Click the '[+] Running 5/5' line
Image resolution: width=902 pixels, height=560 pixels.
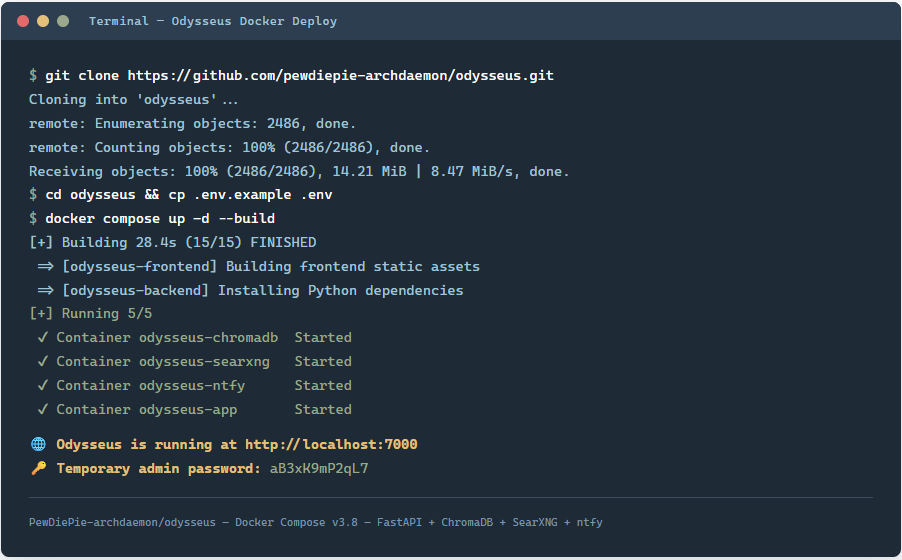pos(90,314)
